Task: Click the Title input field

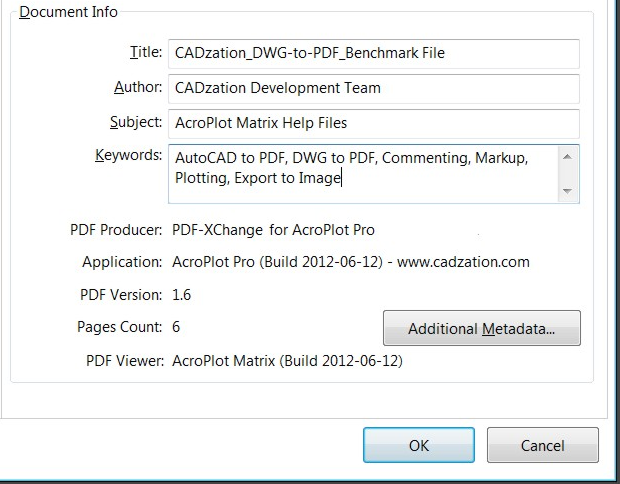Action: click(374, 53)
